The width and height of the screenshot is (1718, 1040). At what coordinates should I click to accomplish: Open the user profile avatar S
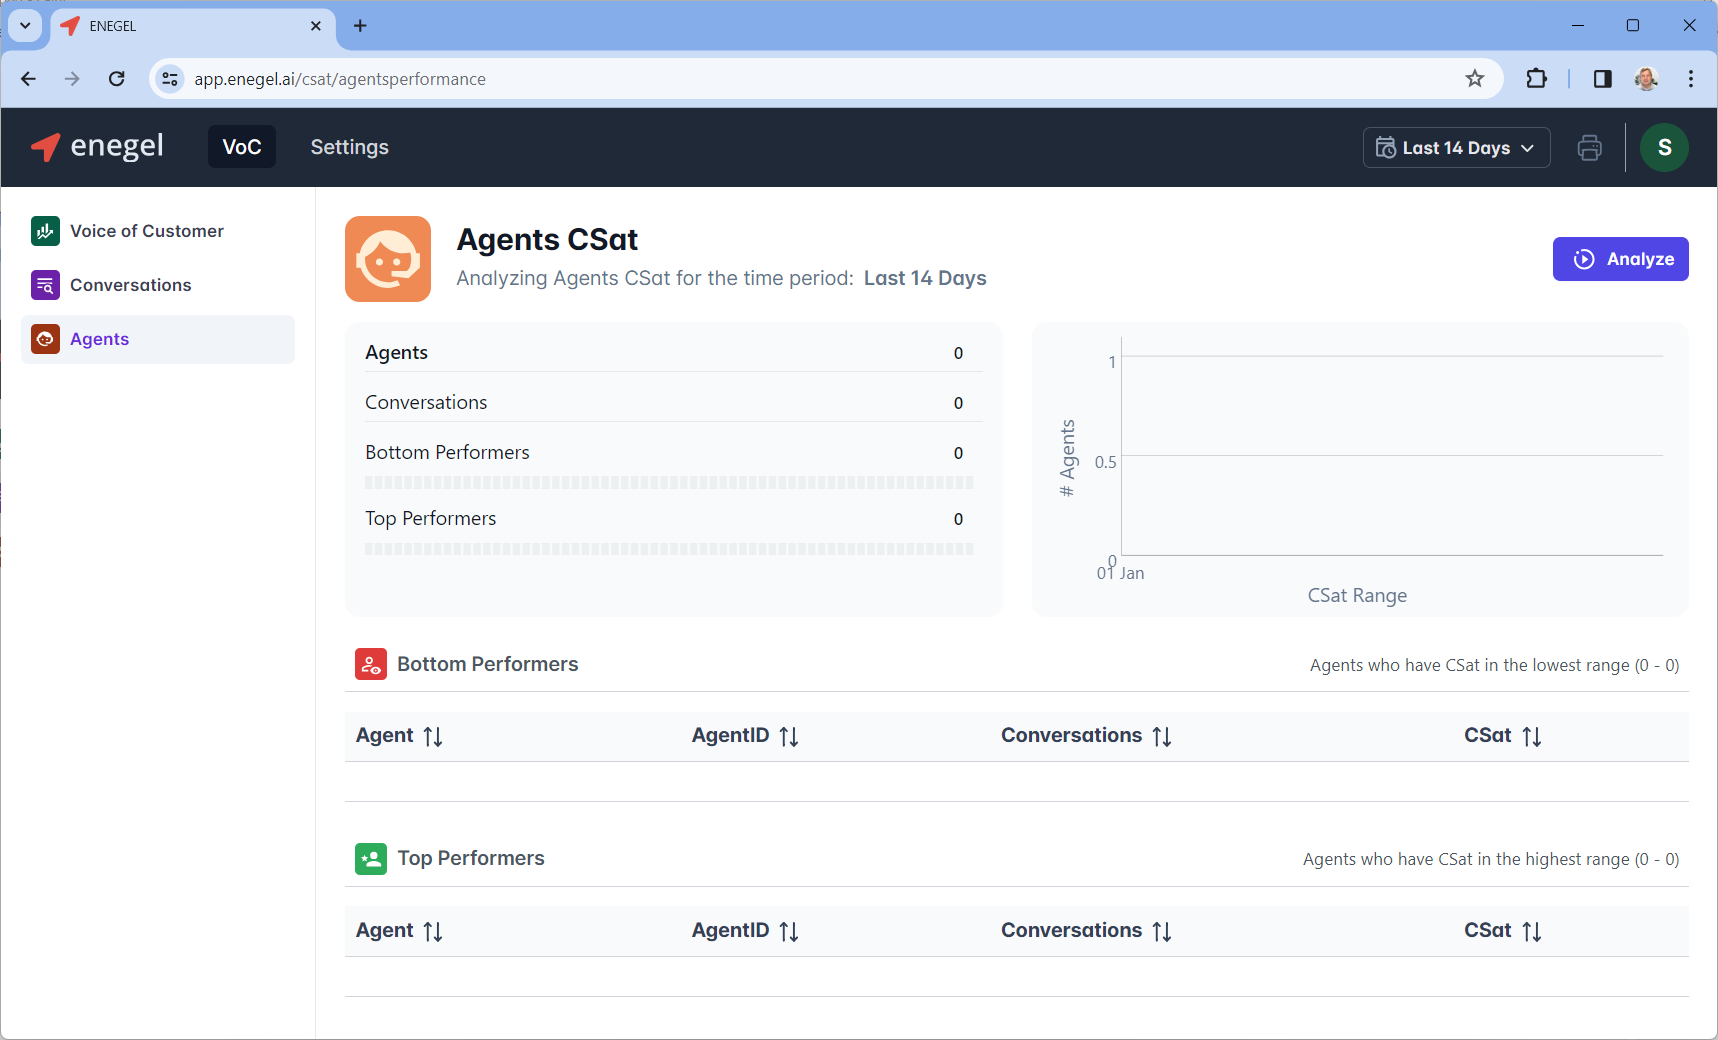coord(1664,148)
